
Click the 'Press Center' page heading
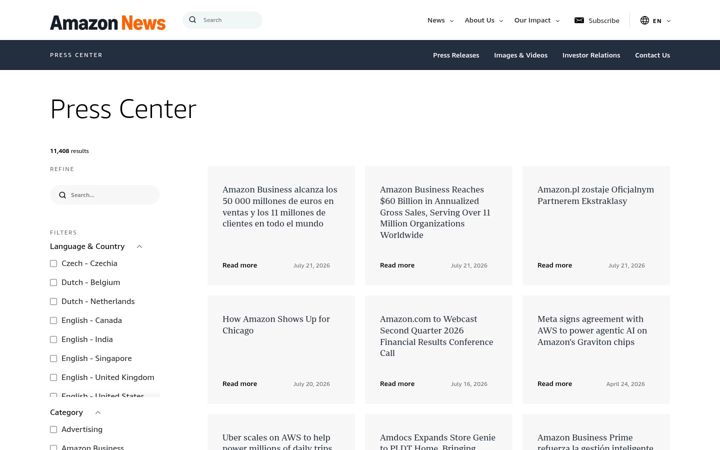pos(123,109)
